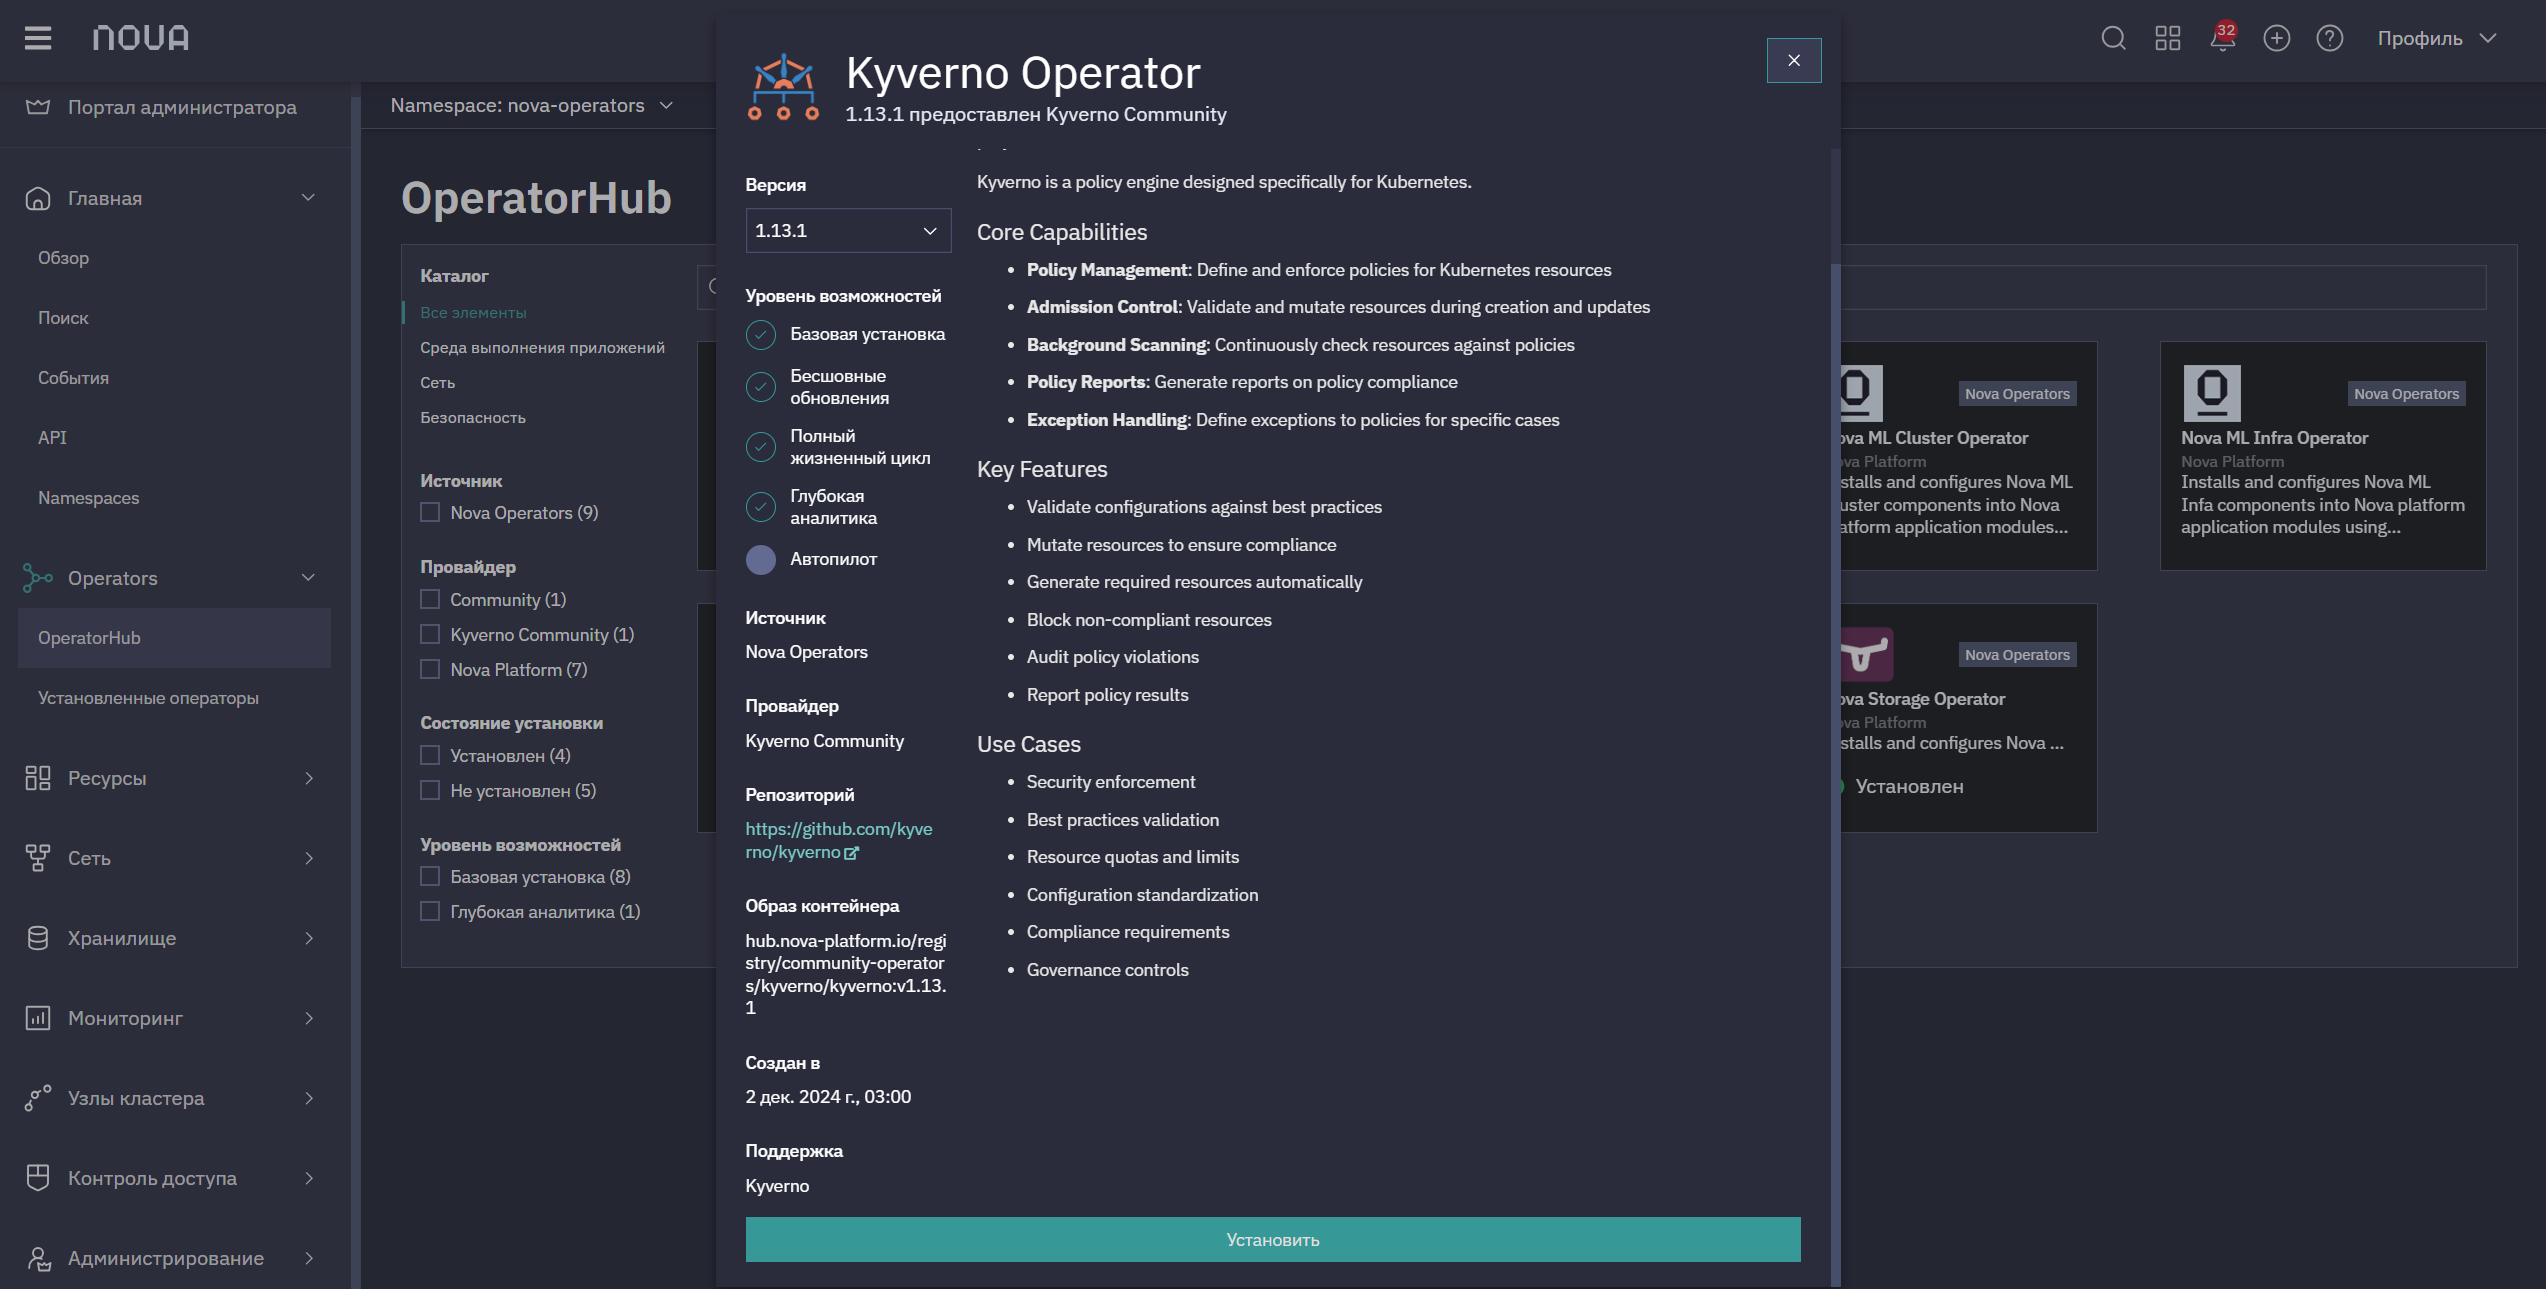2546x1289 pixels.
Task: Expand the Контроль доступа section chevron
Action: point(308,1178)
